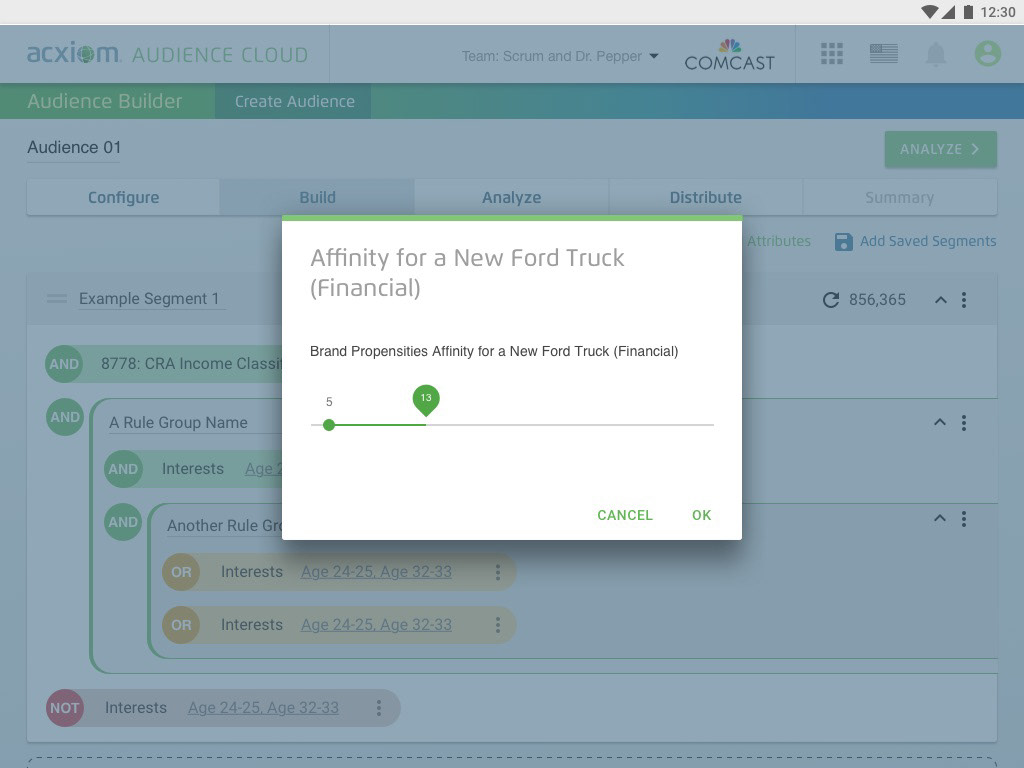Open the notifications bell
This screenshot has width=1024, height=768.
[936, 55]
